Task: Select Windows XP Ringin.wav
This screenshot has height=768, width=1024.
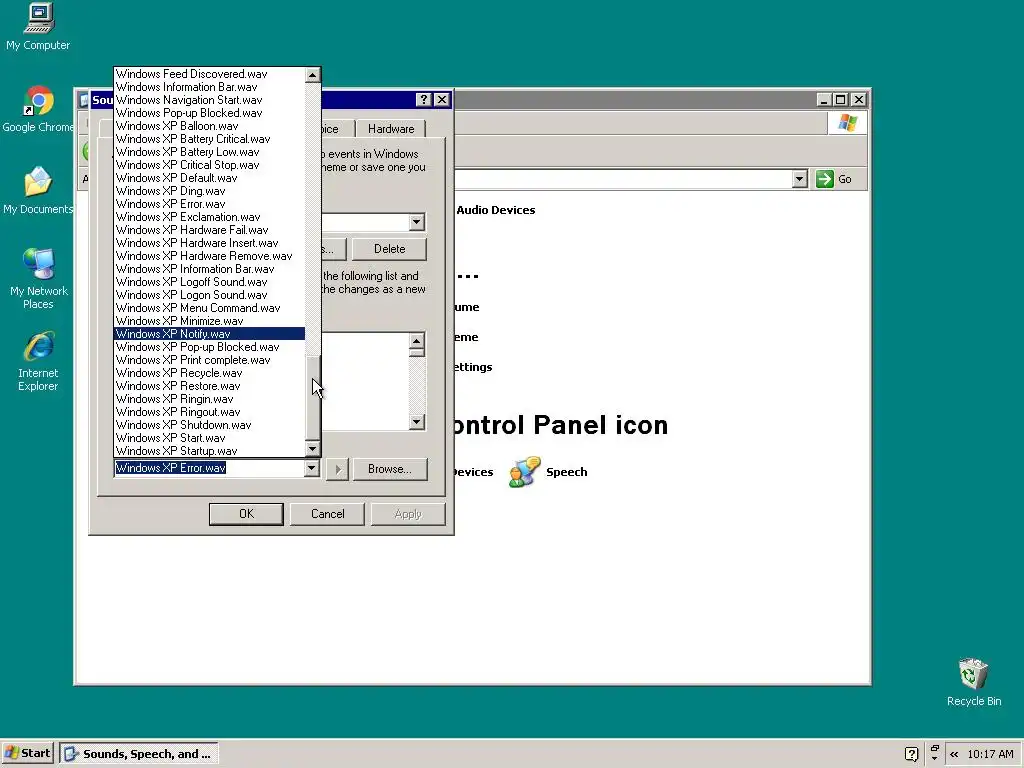Action: (210, 399)
